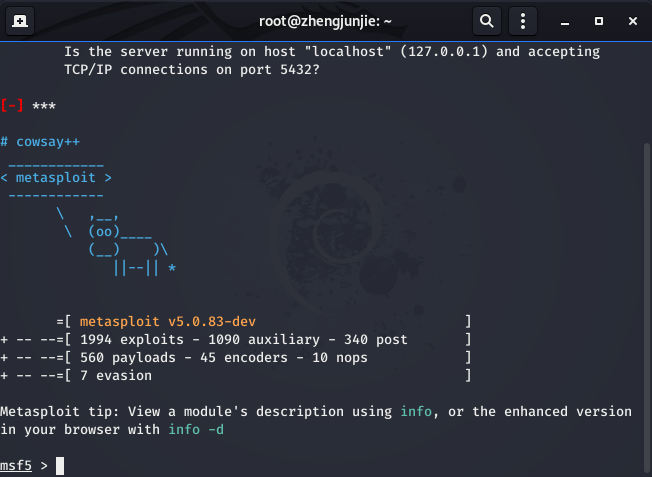Click the msf5 prompt text
The height and width of the screenshot is (477, 652).
(16, 465)
